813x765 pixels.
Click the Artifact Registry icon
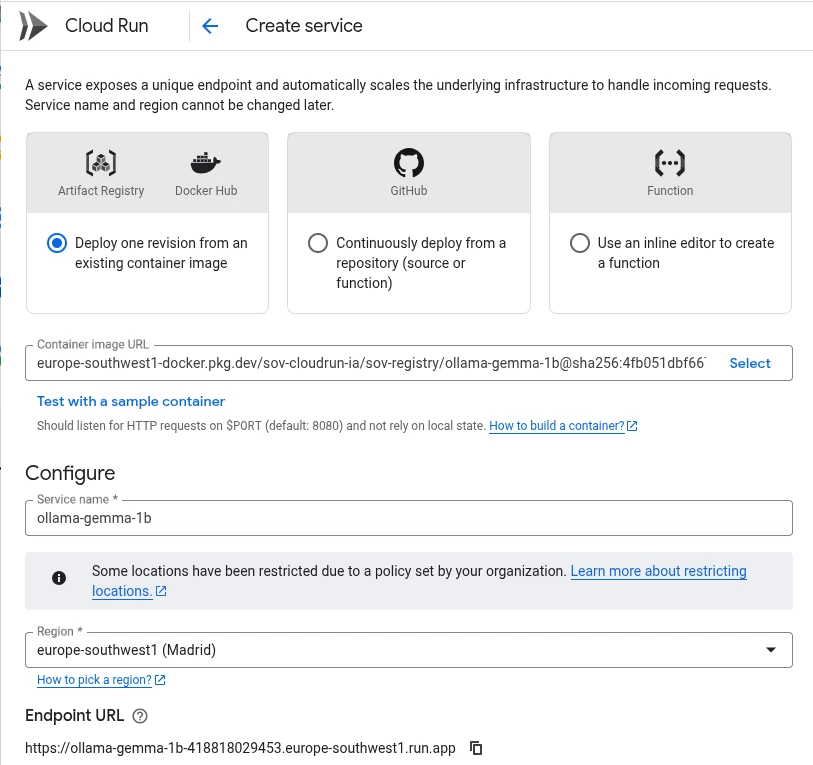[101, 162]
